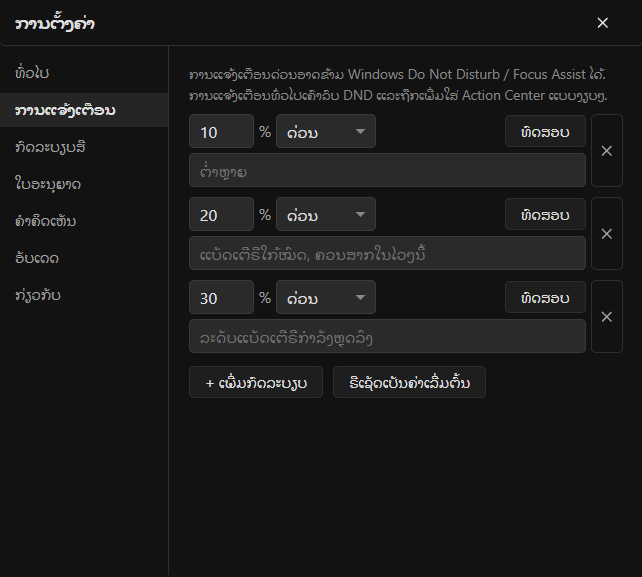Click the message field of the 30% rule

pos(387,336)
